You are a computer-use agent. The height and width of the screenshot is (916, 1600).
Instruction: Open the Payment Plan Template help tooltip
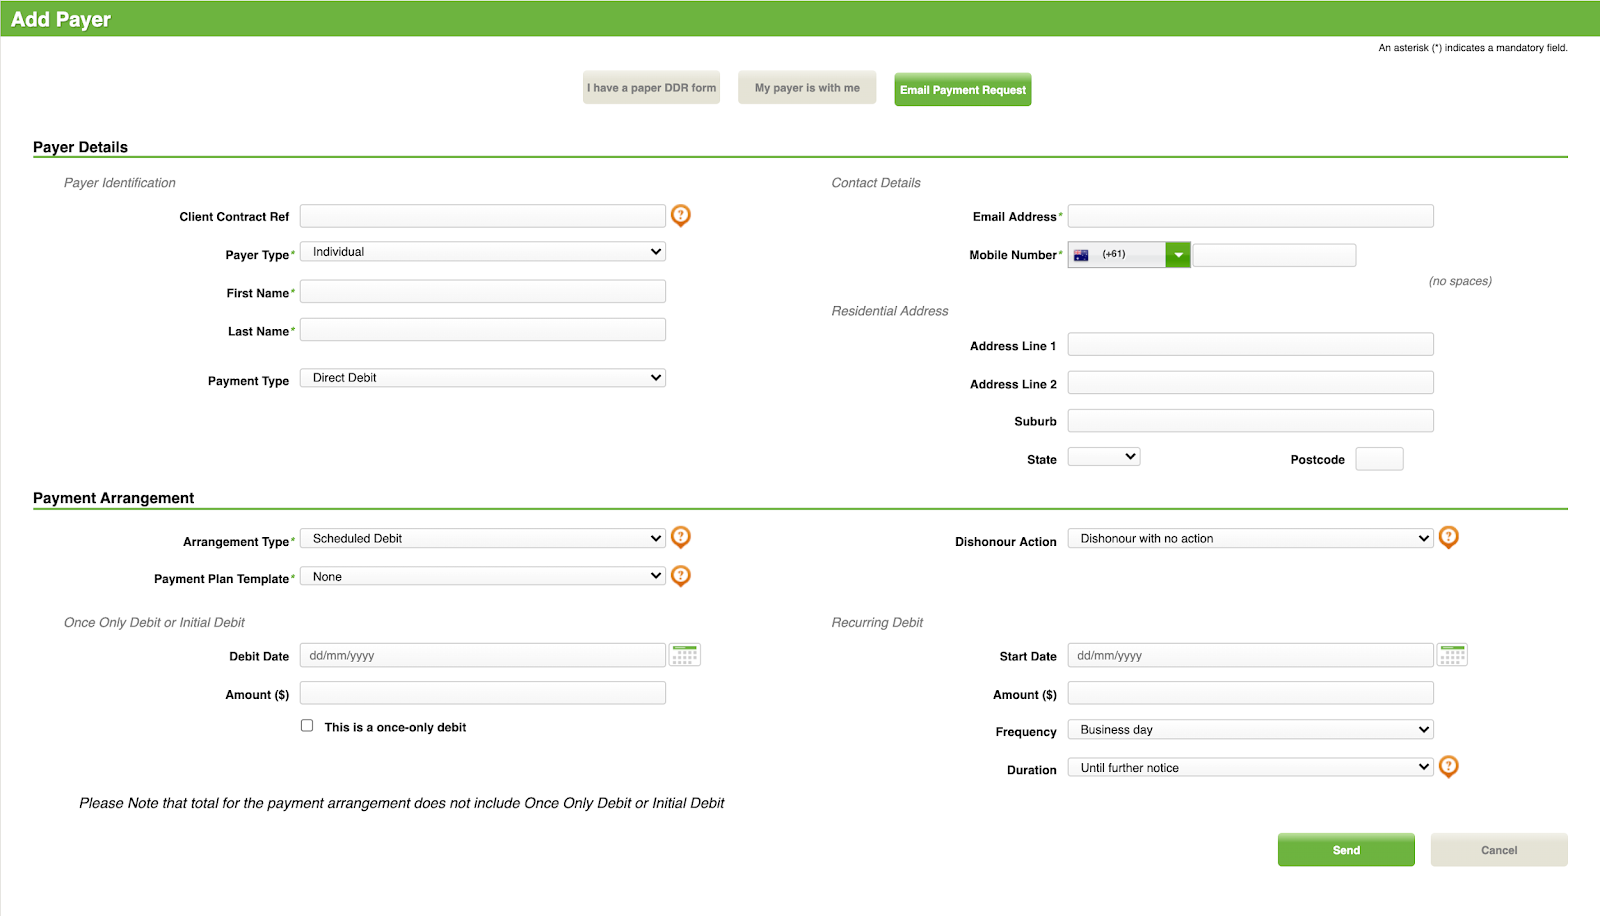681,576
